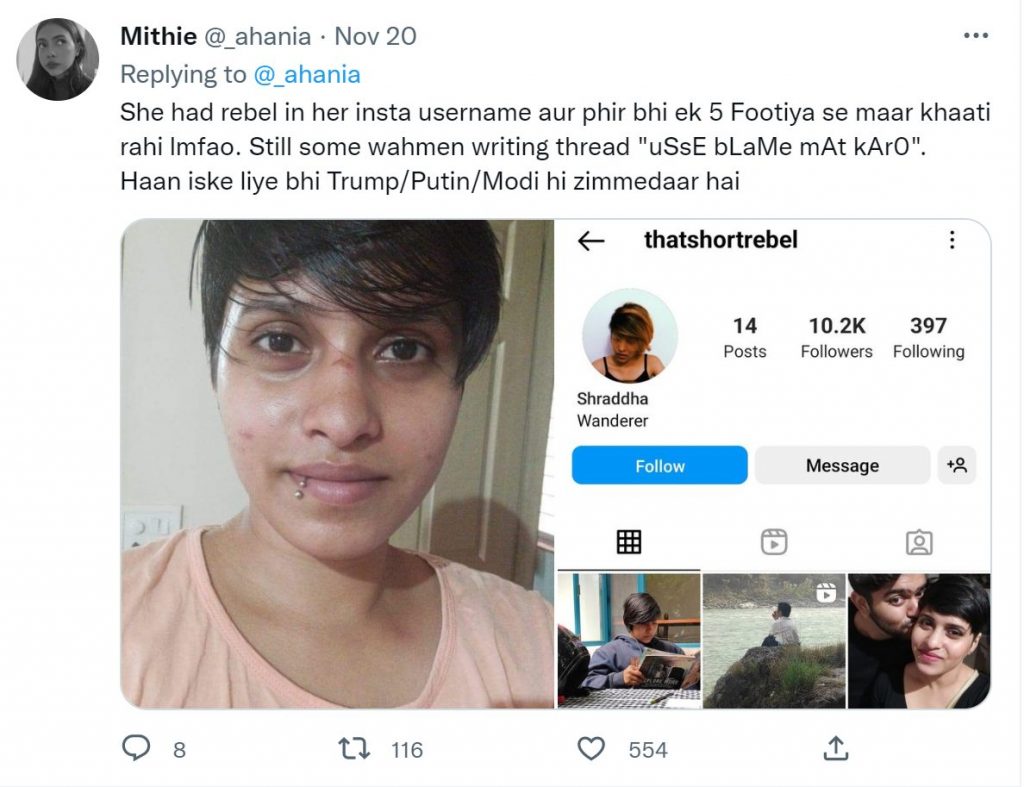This screenshot has width=1024, height=787.
Task: Click the back arrow beside thatshortrebel
Action: pyautogui.click(x=591, y=241)
